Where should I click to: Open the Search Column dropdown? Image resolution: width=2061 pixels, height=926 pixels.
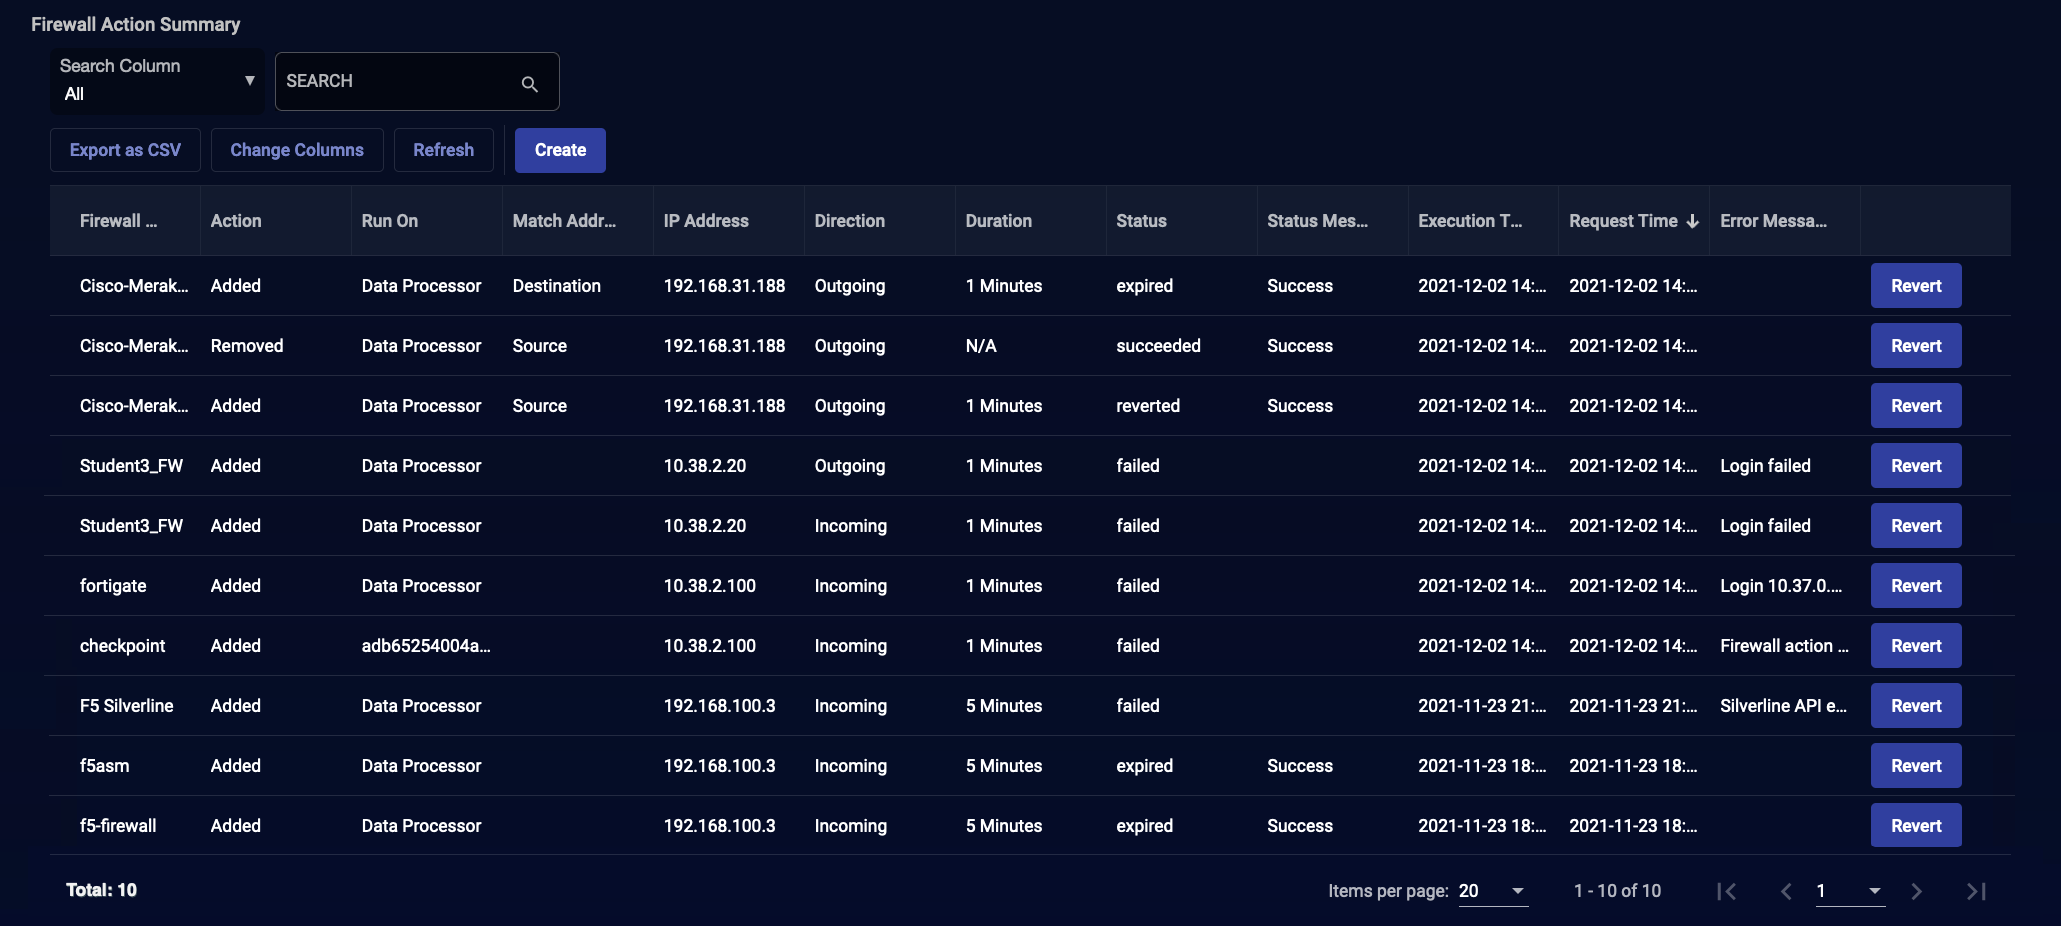pyautogui.click(x=157, y=81)
